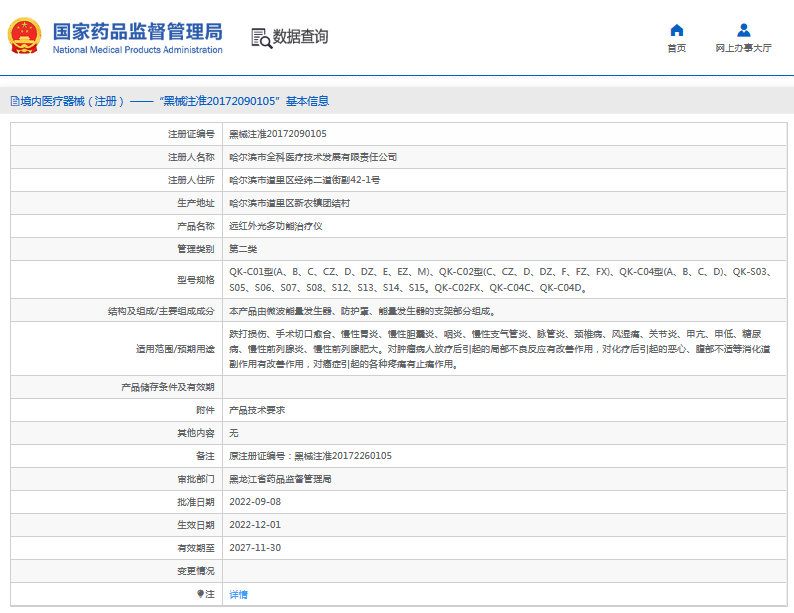This screenshot has height=613, width=794.
Task: Click 型号规格 row label
Action: coord(196,279)
